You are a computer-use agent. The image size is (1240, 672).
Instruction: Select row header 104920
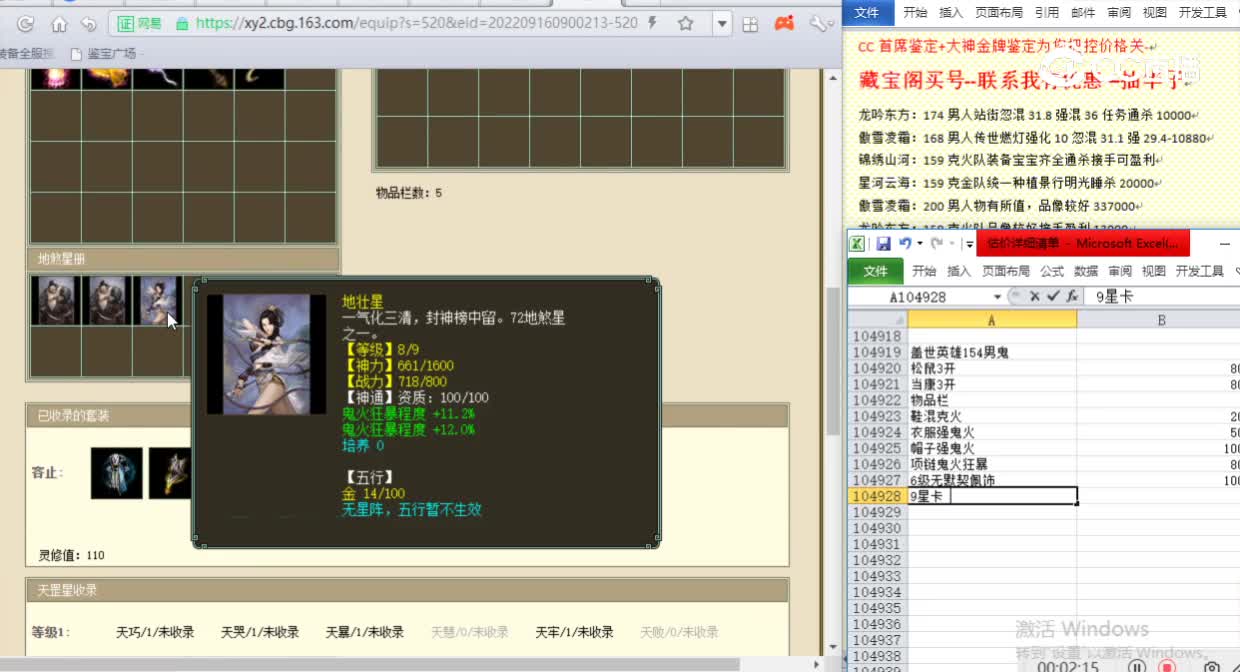point(877,369)
